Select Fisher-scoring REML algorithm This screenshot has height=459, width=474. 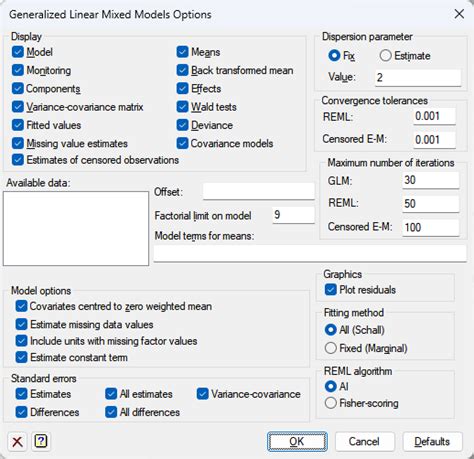[331, 403]
